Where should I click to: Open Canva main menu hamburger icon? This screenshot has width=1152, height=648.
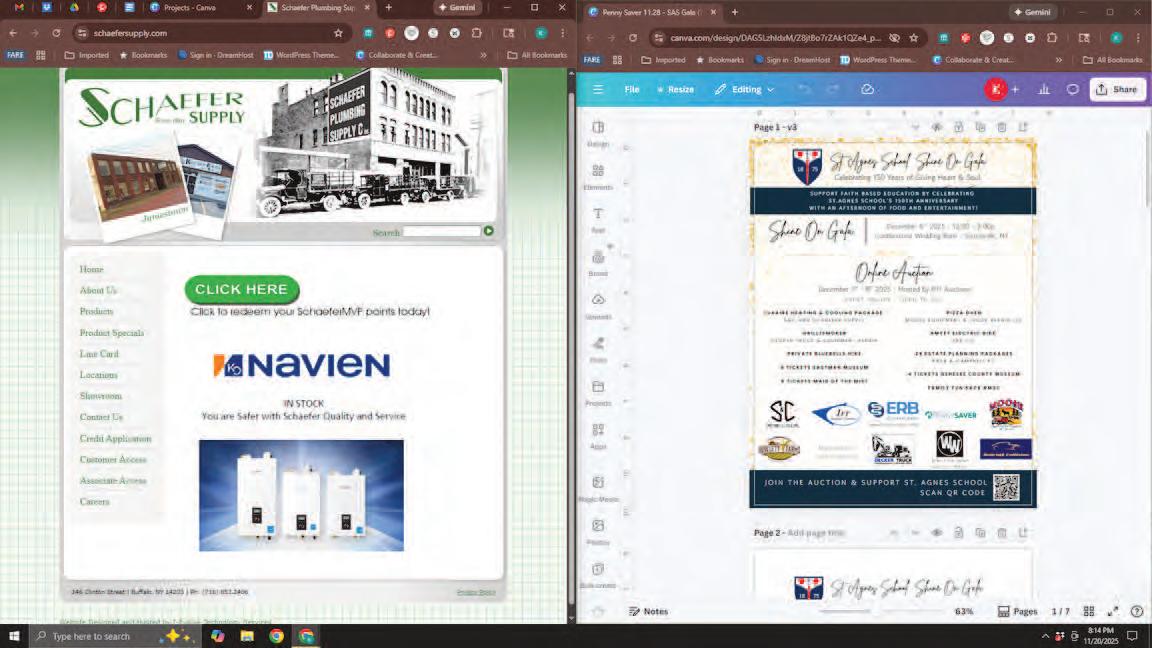point(598,89)
